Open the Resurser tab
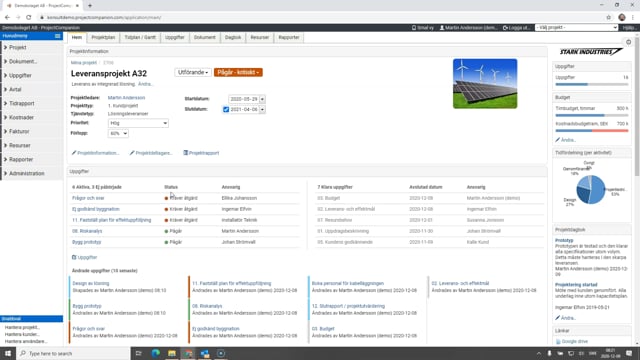This screenshot has height=360, width=640. [260, 38]
